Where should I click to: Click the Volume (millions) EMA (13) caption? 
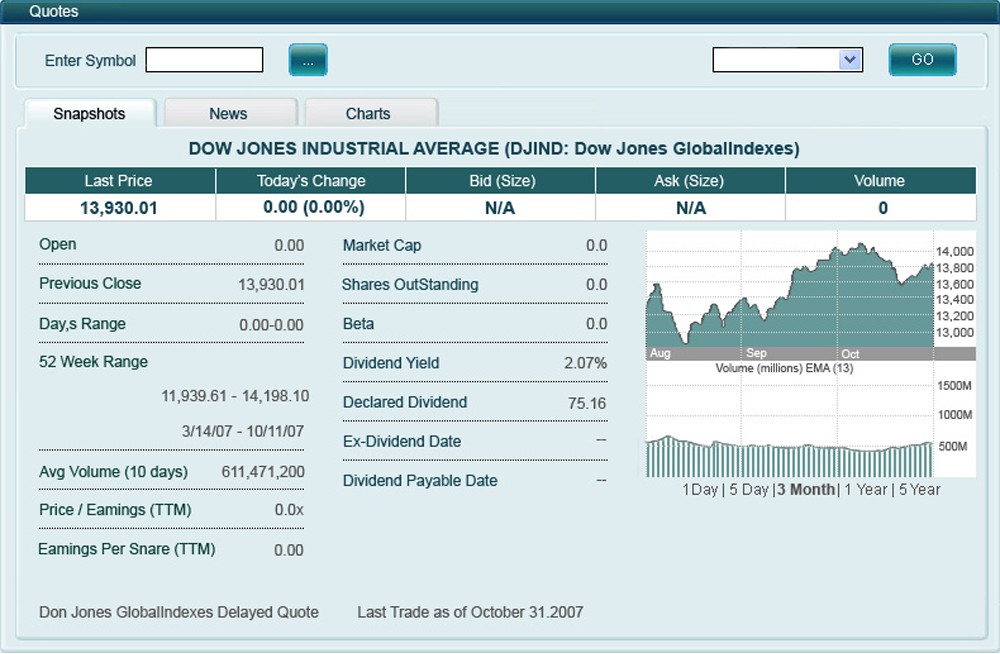point(784,368)
